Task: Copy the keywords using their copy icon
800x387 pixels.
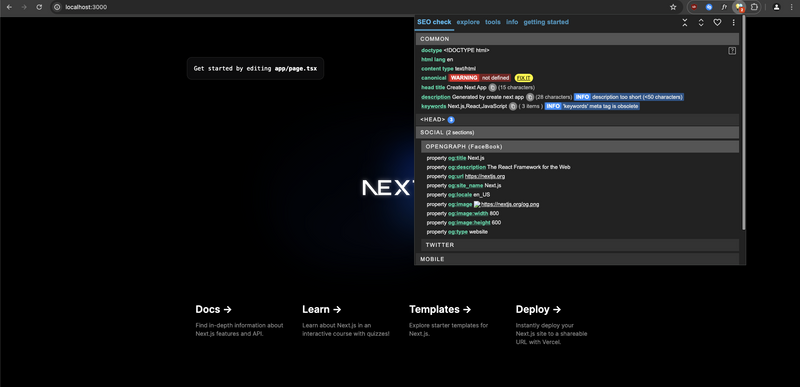Action: click(513, 106)
